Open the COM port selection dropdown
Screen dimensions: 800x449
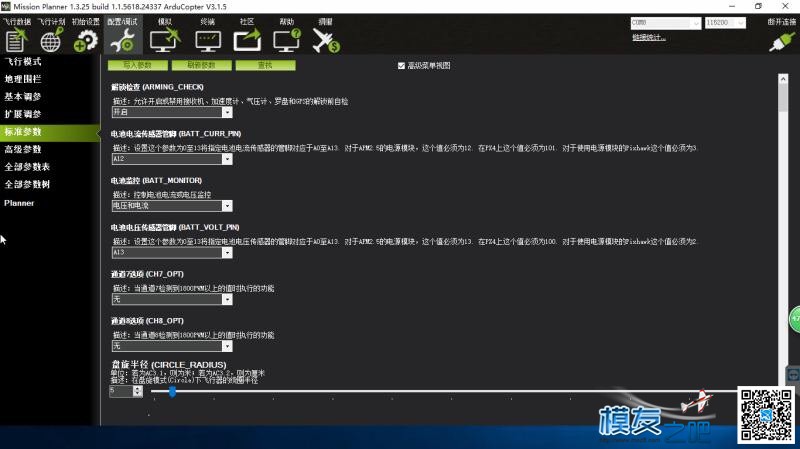(x=666, y=23)
